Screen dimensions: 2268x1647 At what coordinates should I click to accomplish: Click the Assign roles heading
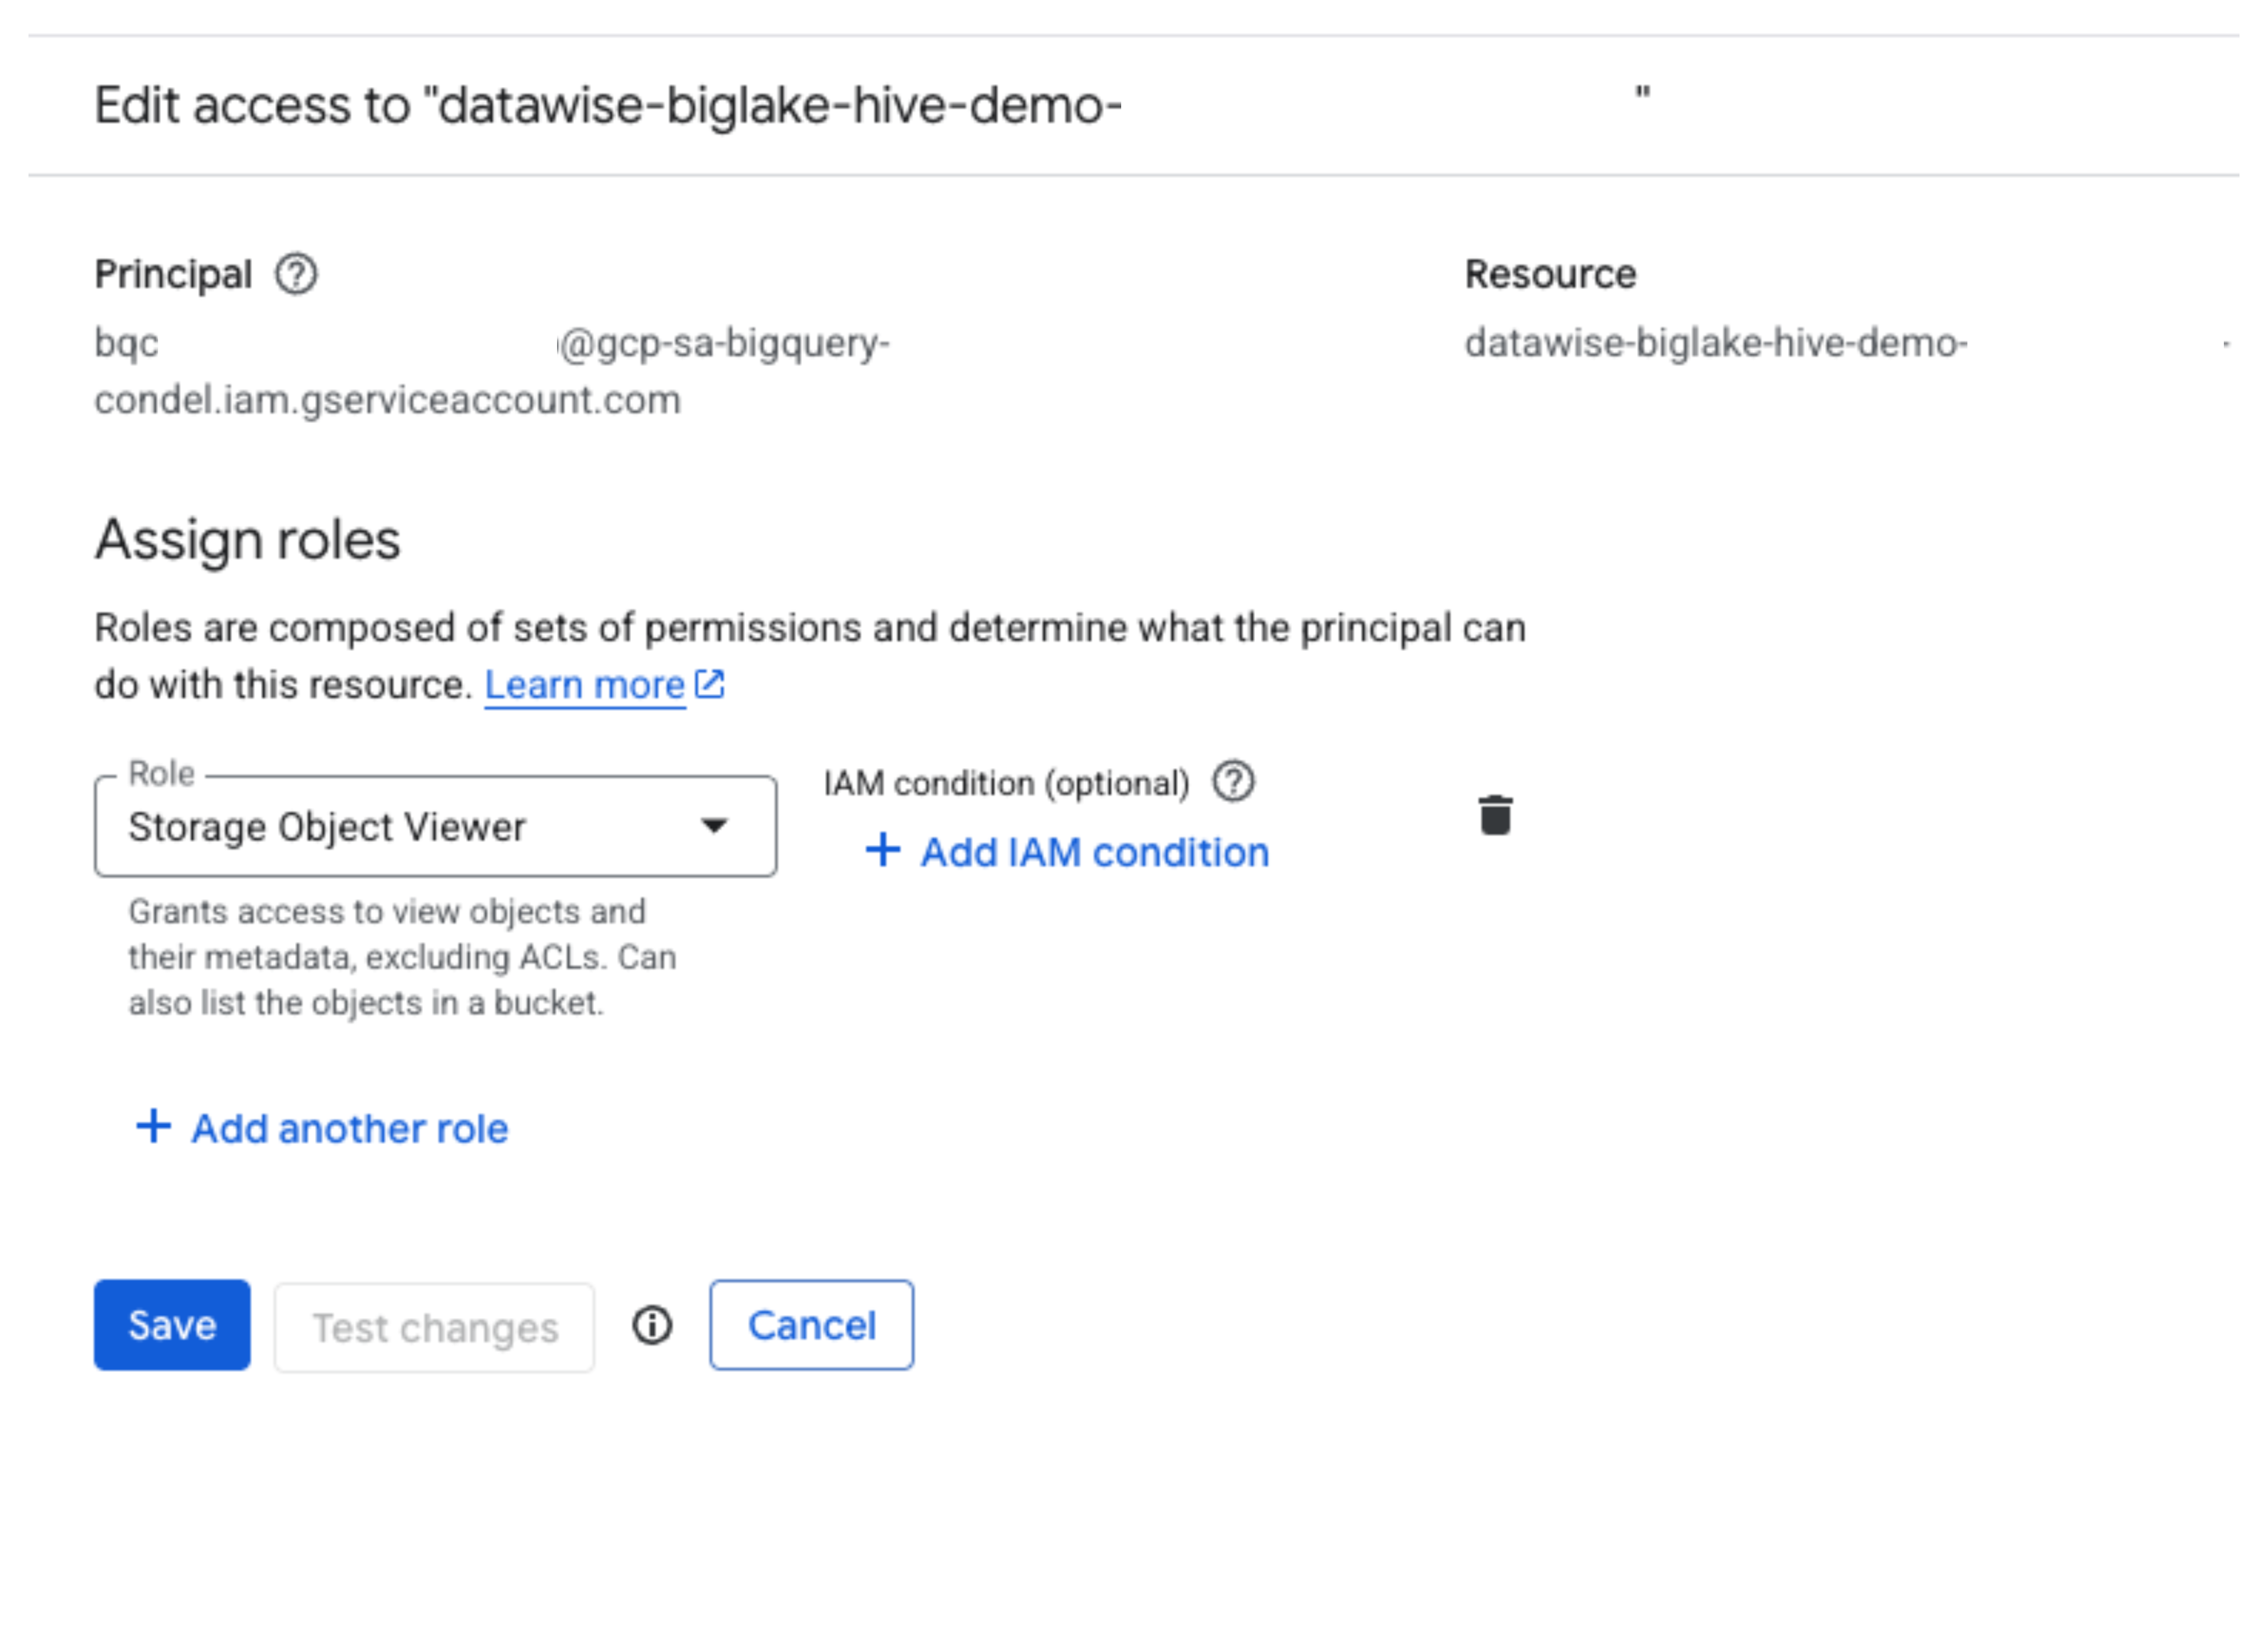point(248,540)
